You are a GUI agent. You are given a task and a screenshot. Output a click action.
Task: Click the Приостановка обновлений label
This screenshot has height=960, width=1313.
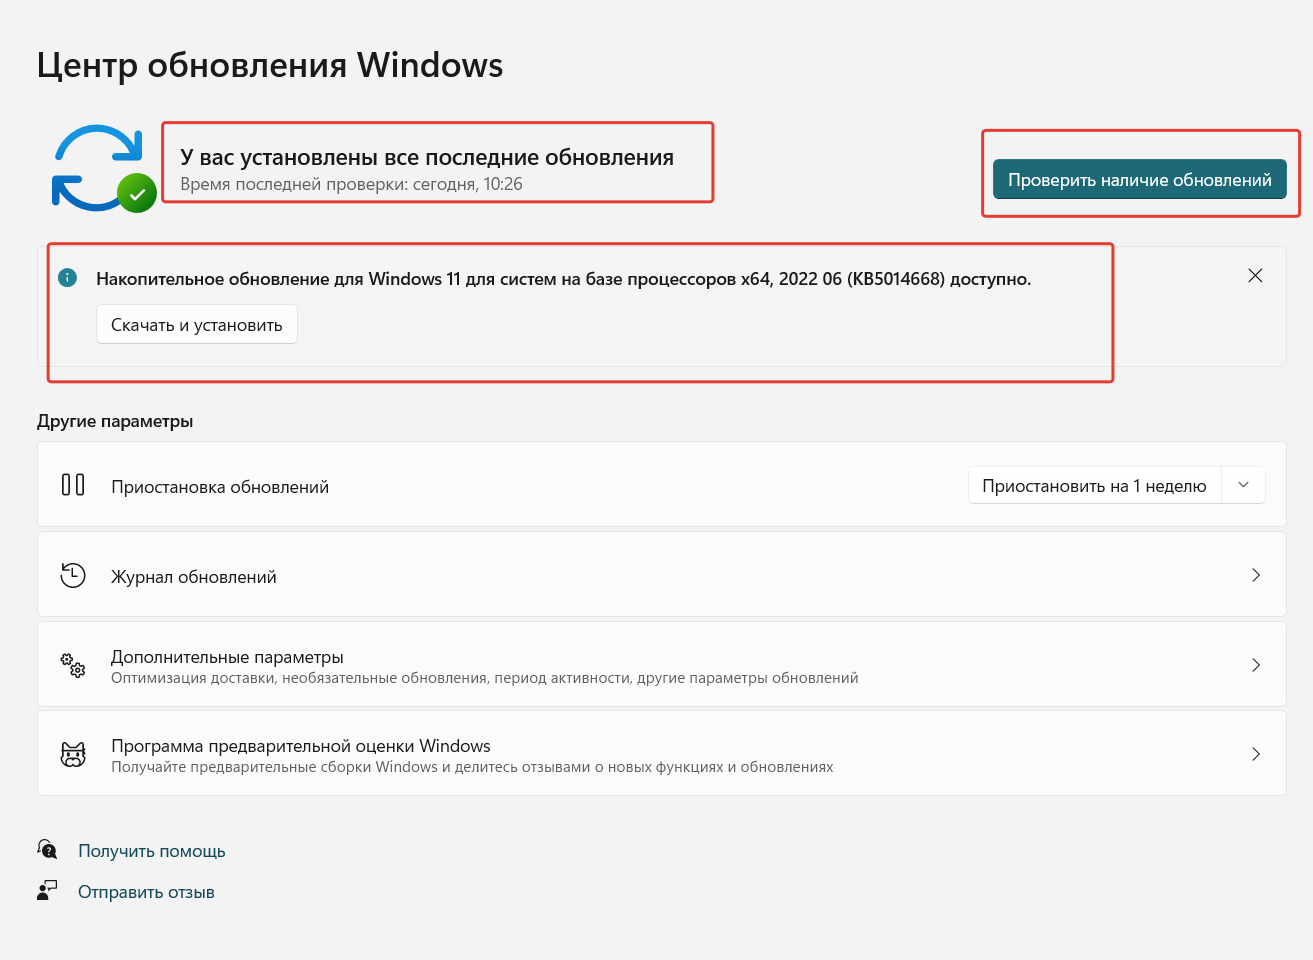pyautogui.click(x=220, y=487)
